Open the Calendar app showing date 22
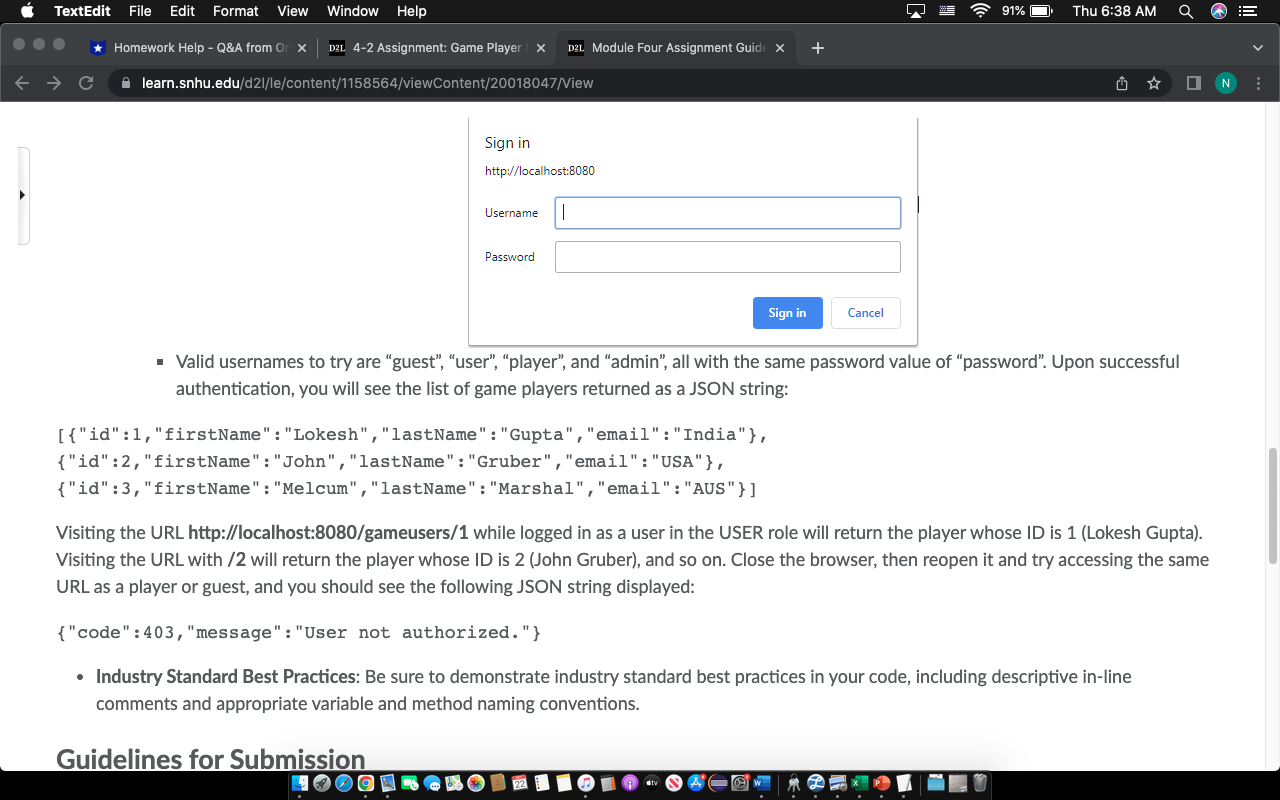 (x=520, y=784)
